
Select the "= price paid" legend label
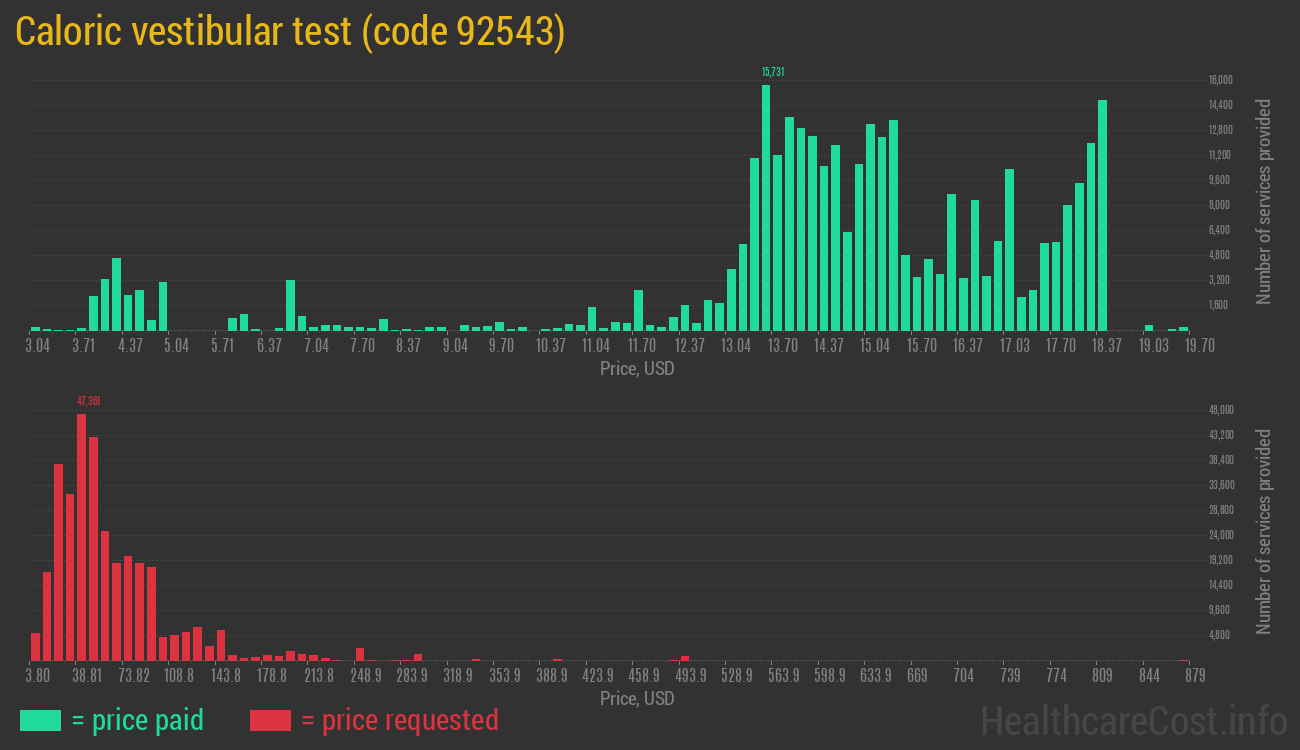(x=138, y=720)
